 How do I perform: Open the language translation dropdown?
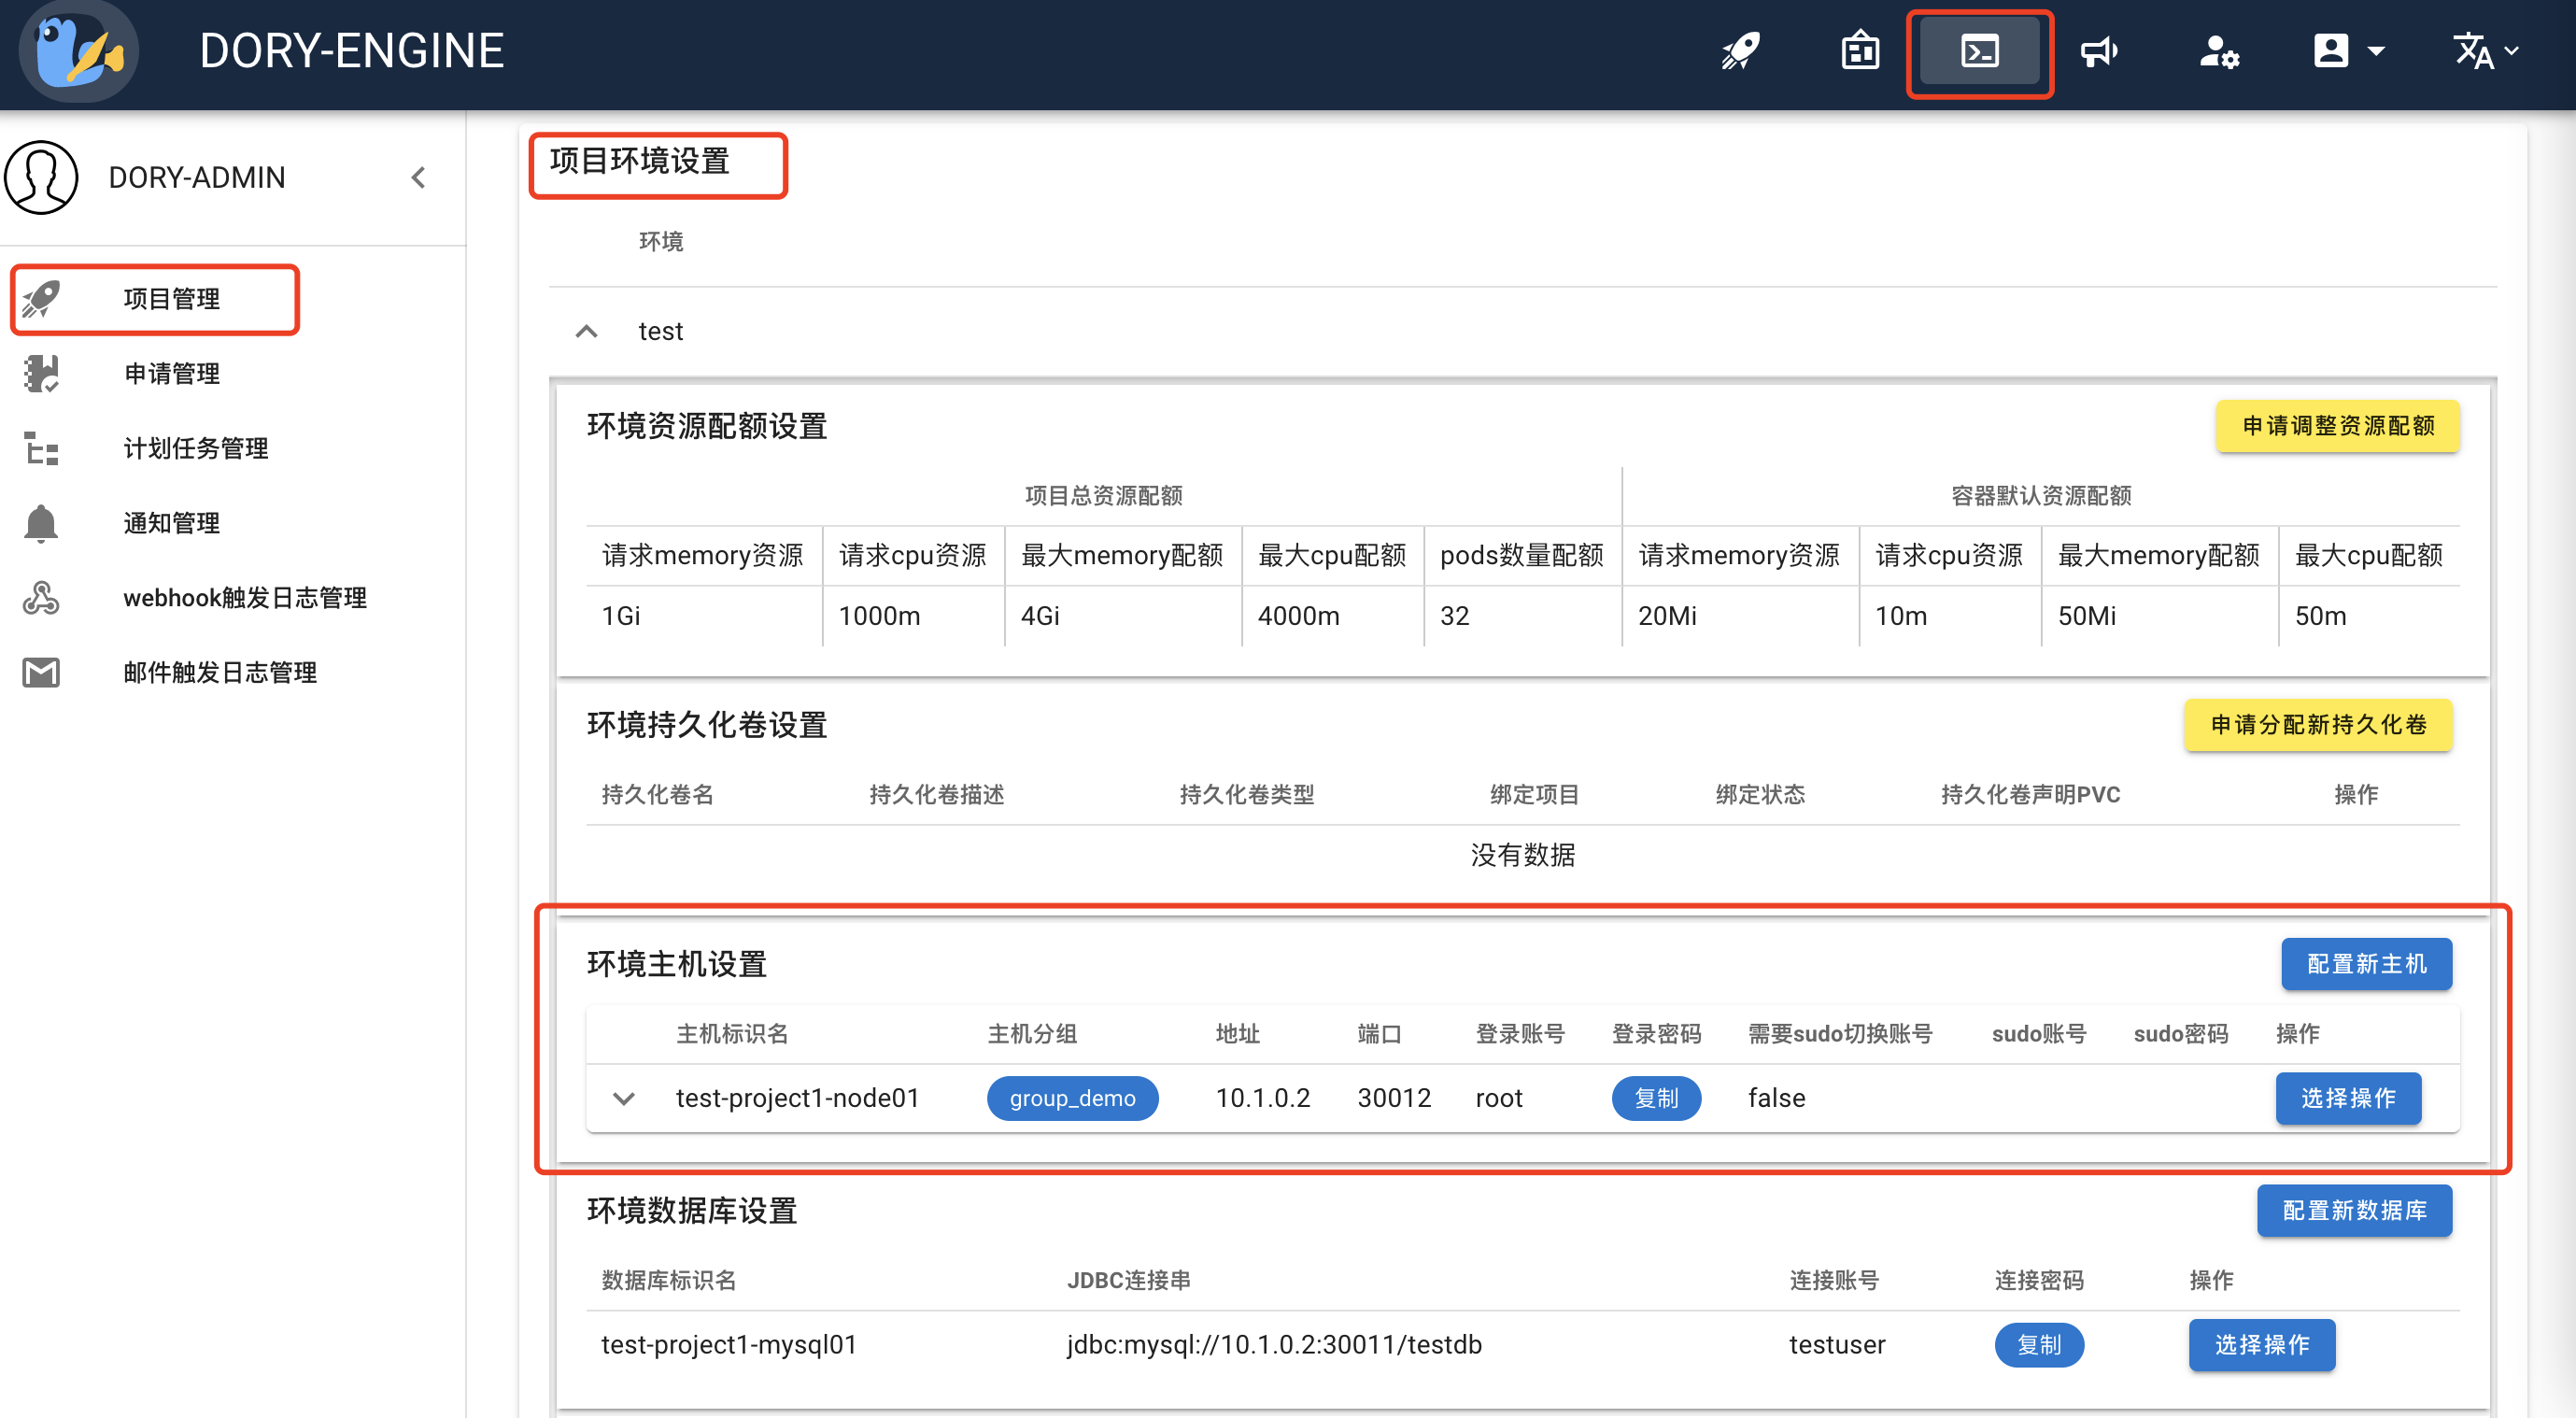pos(2486,51)
